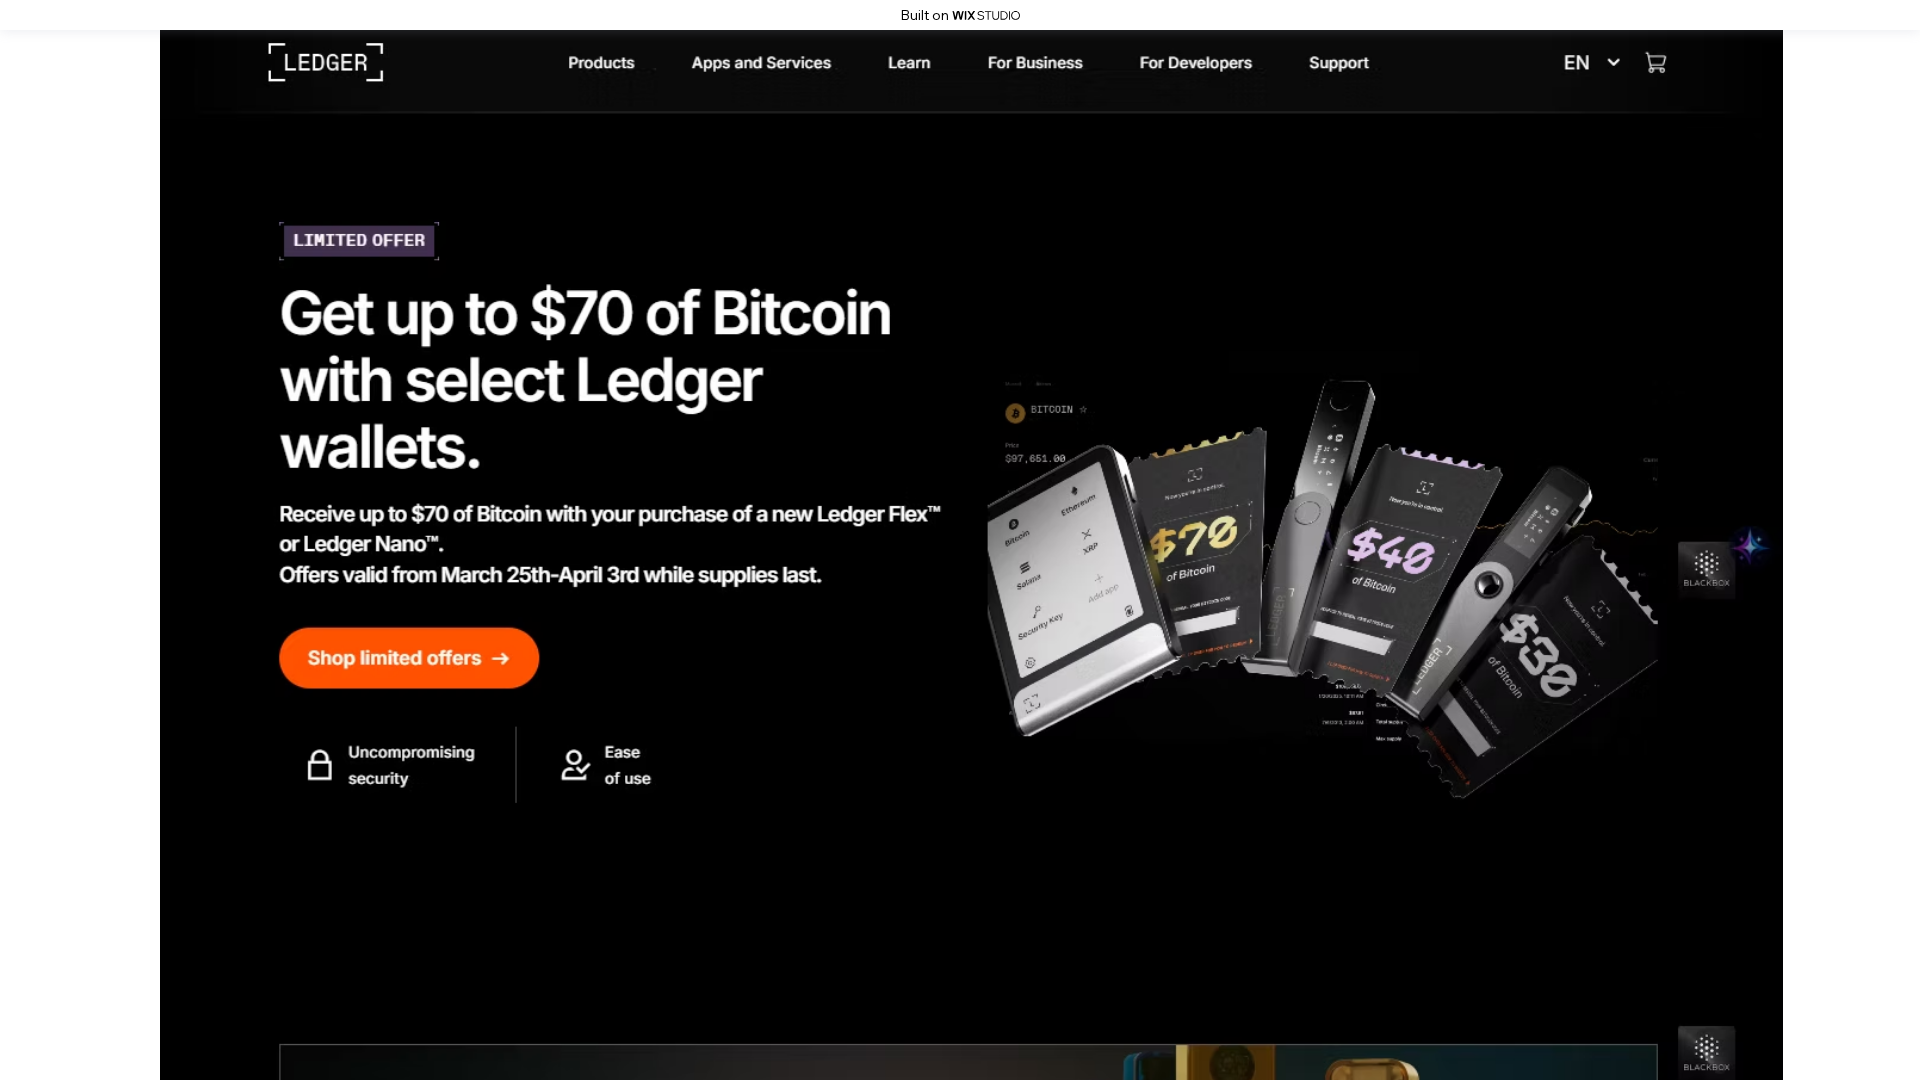Image resolution: width=1920 pixels, height=1080 pixels.
Task: Click the Ledger logo
Action: click(326, 62)
